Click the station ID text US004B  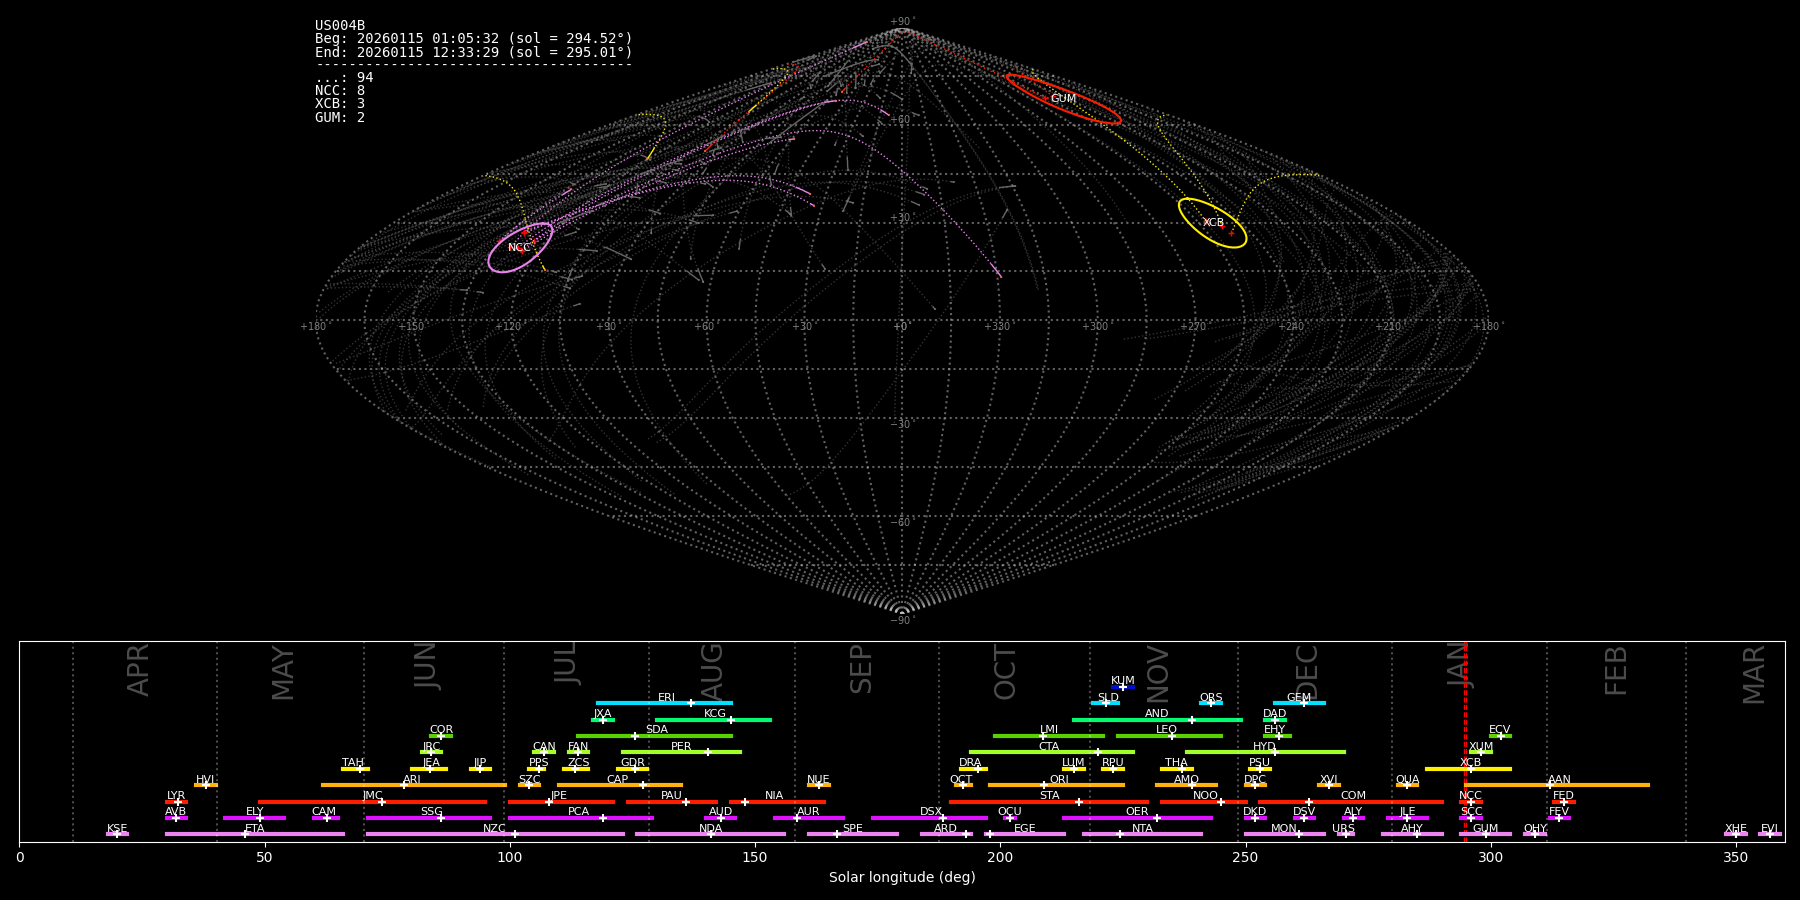click(340, 26)
